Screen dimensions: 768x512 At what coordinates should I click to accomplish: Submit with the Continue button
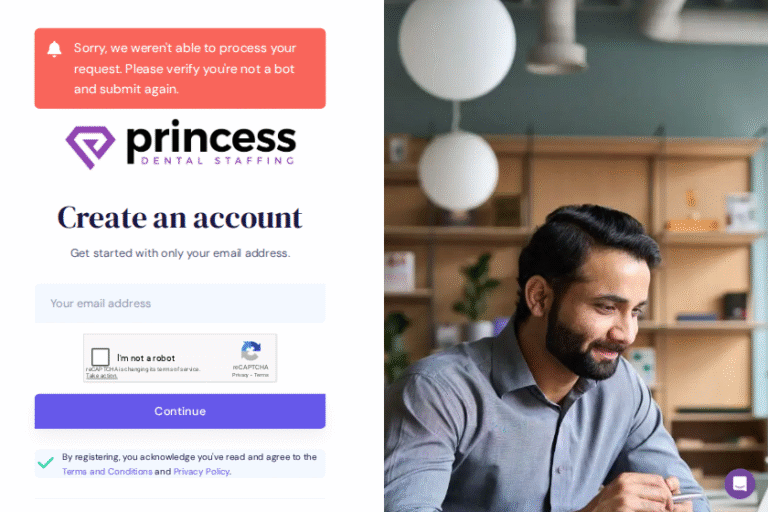180,411
